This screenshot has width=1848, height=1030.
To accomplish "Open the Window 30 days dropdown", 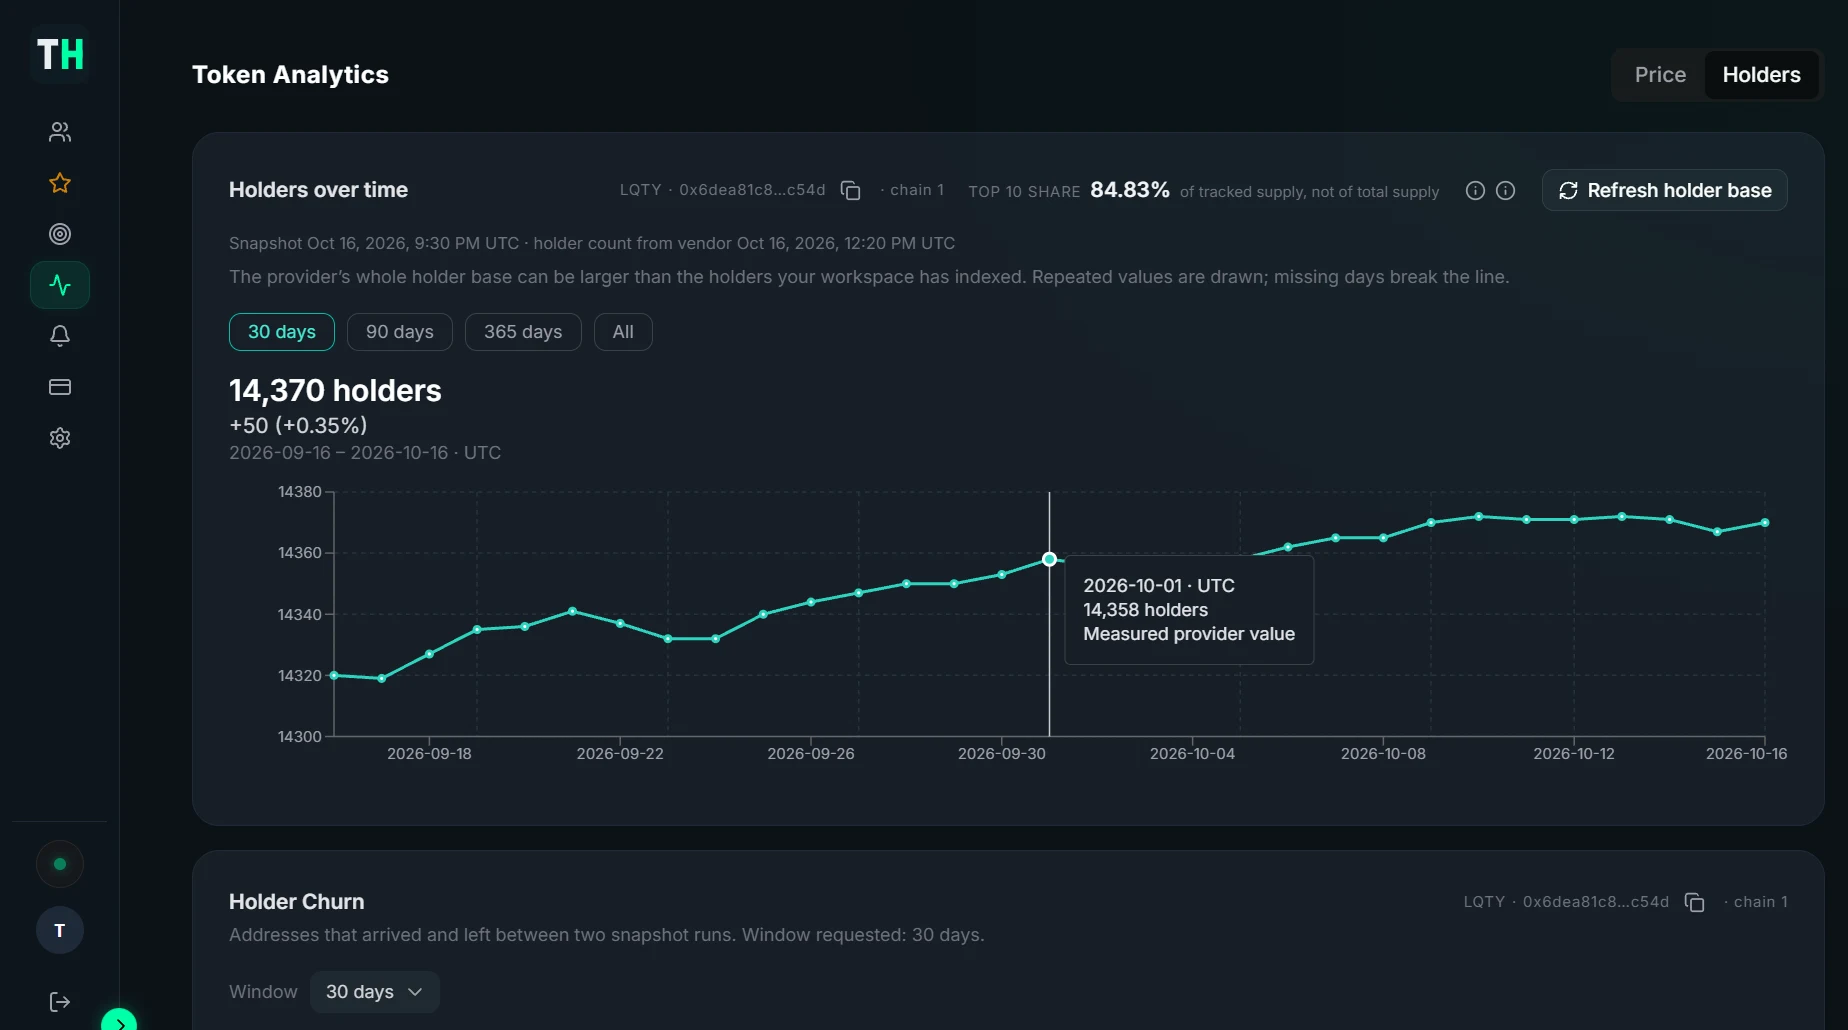I will tap(375, 992).
